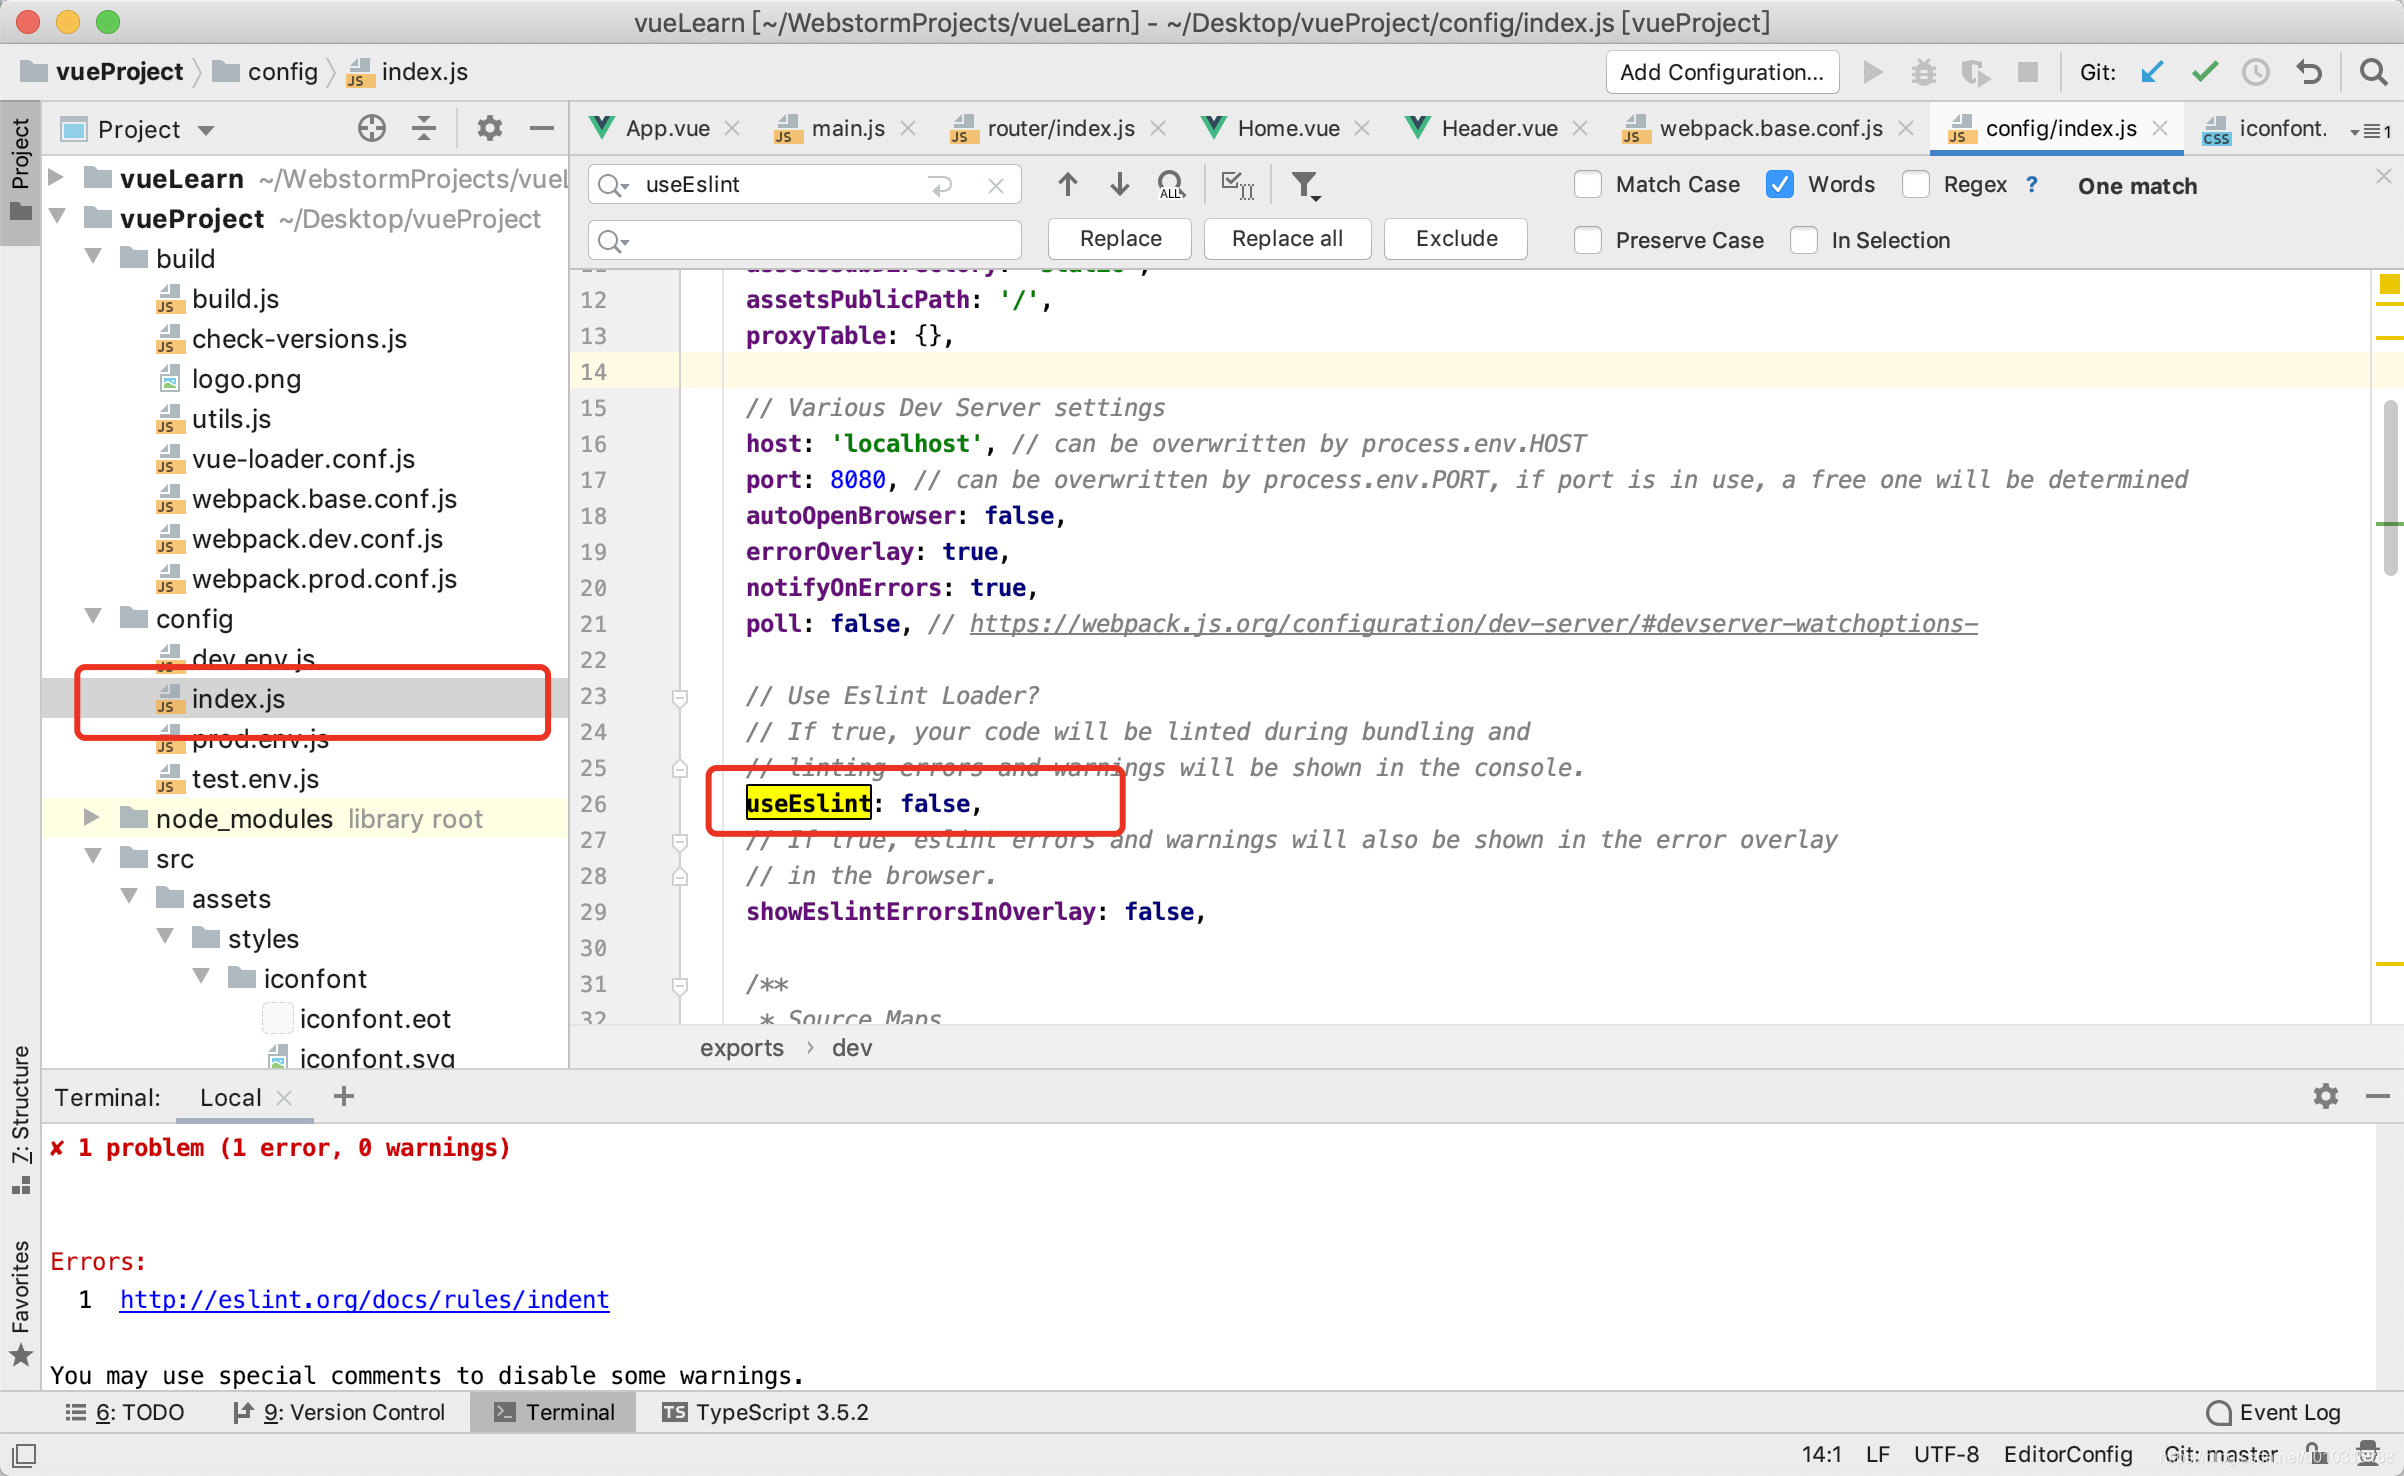Click the Stop square icon
2404x1476 pixels.
click(2027, 72)
